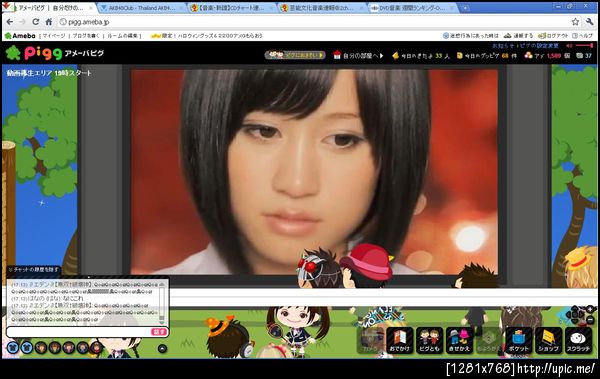Open the きせかえ dress-up icon

pyautogui.click(x=459, y=340)
